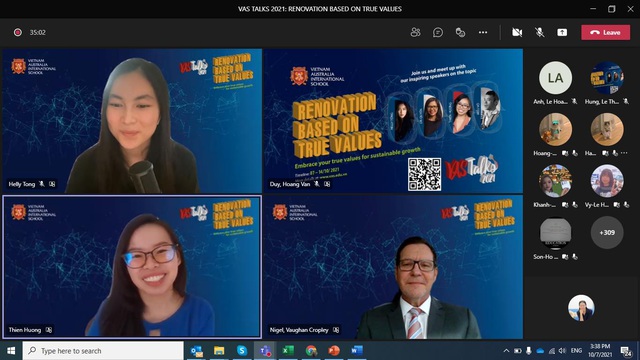
Task: Click the volume icon in the system tray
Action: tap(562, 351)
